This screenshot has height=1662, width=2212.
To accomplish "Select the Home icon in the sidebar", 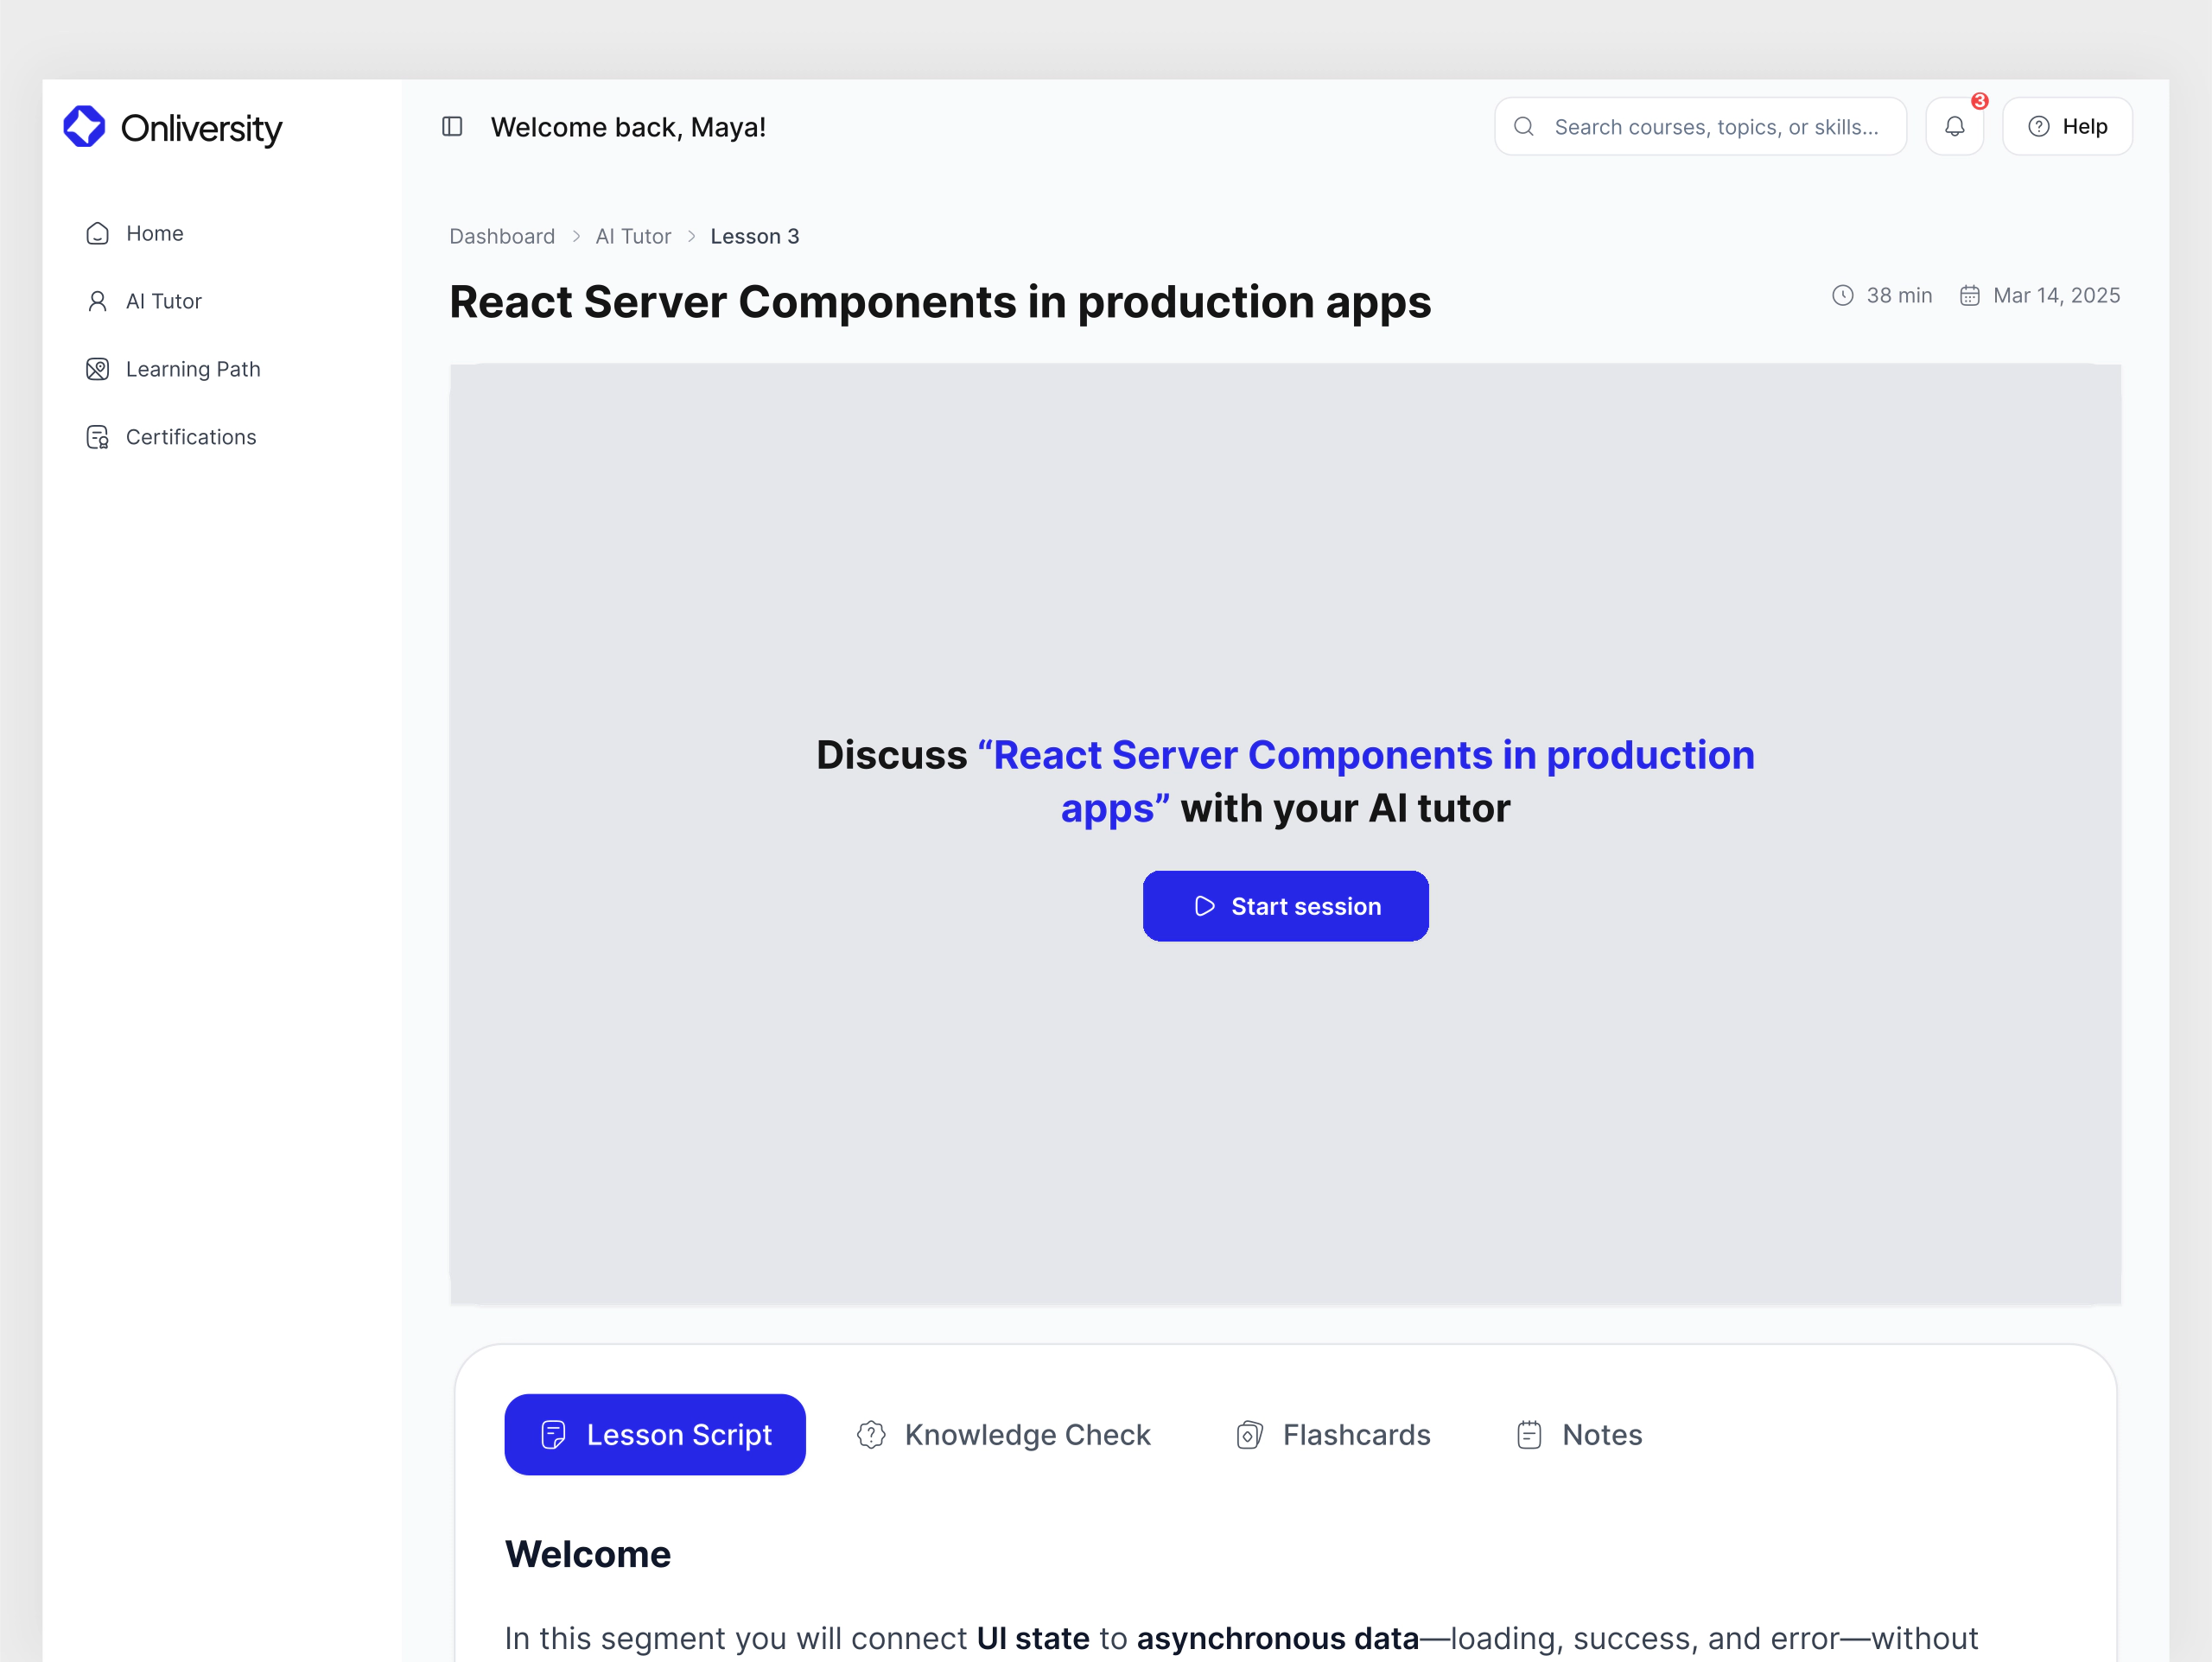I will point(97,233).
